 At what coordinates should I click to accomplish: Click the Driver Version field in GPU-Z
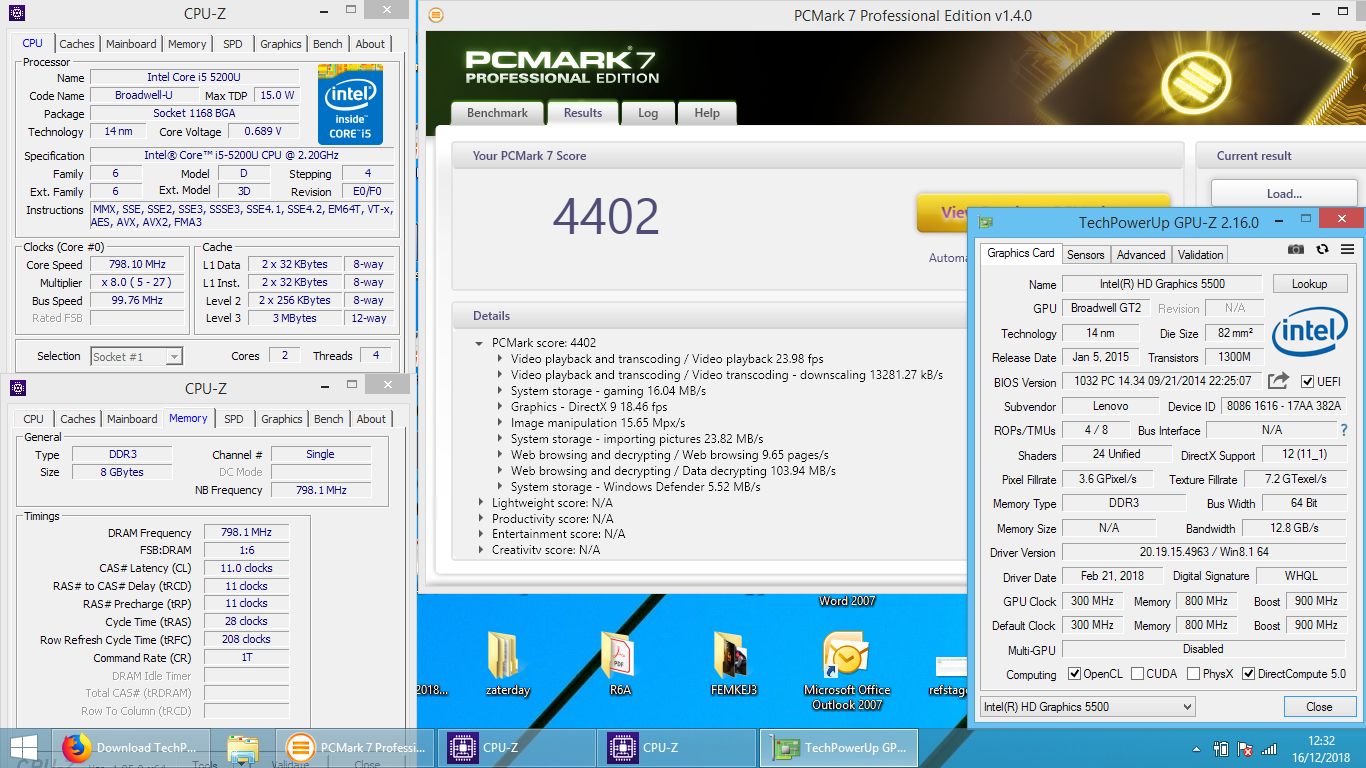1203,552
